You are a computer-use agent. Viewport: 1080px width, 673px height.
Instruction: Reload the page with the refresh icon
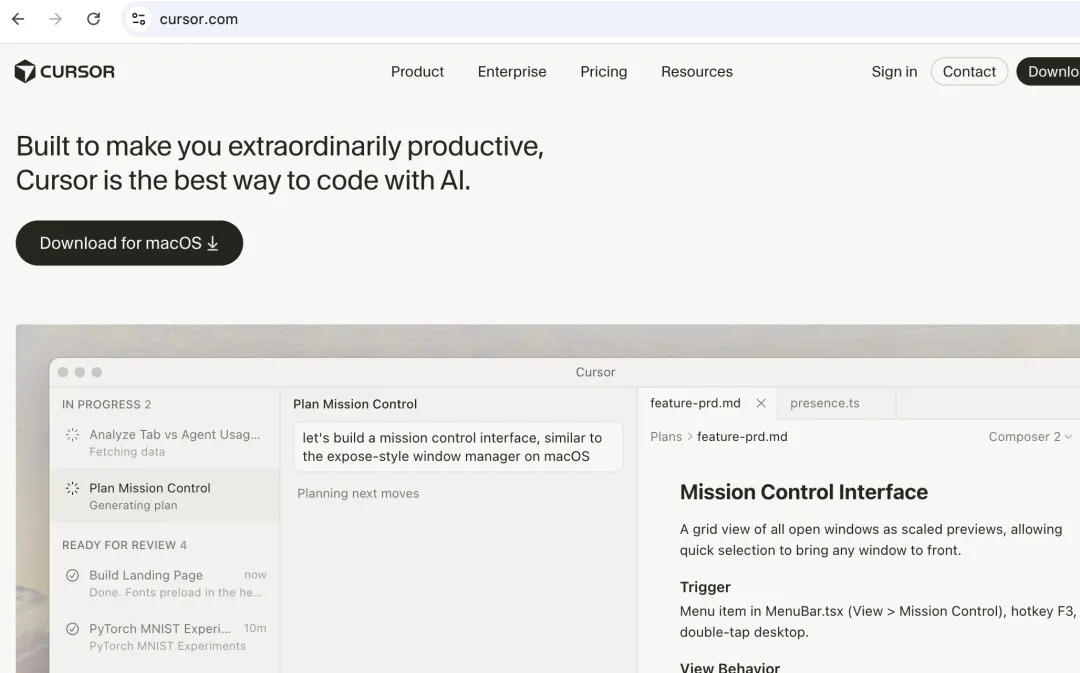pyautogui.click(x=94, y=19)
